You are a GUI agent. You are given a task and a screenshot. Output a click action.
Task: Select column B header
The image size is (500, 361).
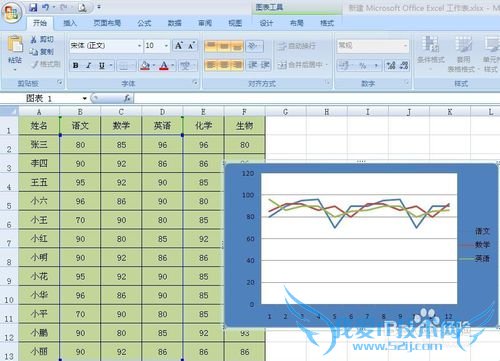coord(80,111)
